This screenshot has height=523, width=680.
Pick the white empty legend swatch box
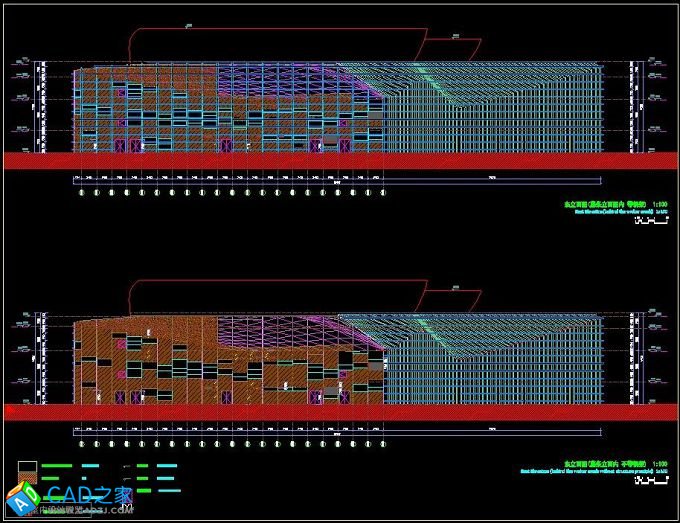(28, 467)
